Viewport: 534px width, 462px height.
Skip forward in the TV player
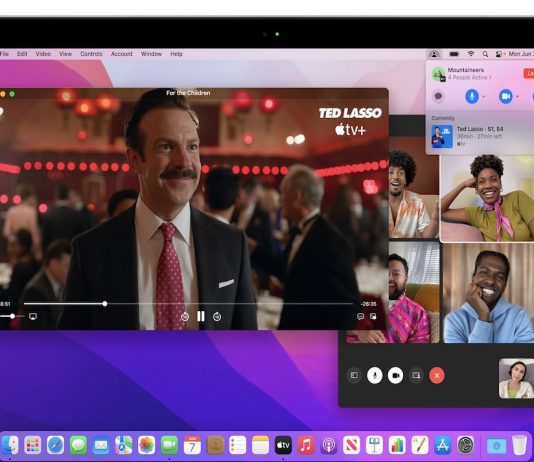click(x=217, y=317)
